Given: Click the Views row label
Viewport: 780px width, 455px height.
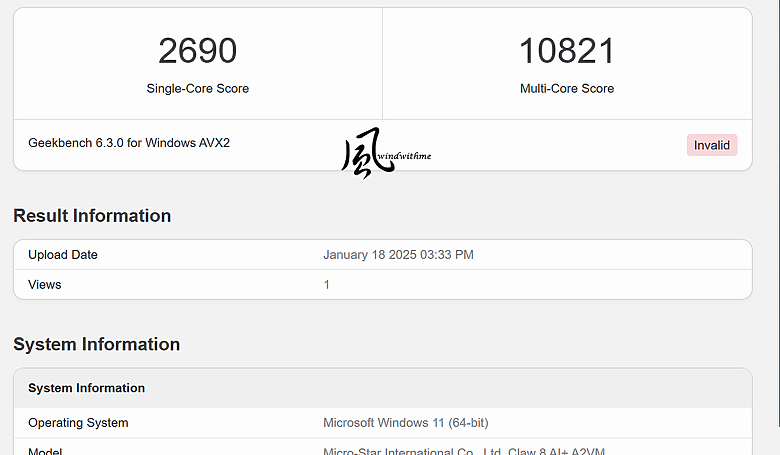Looking at the screenshot, I should tap(45, 284).
